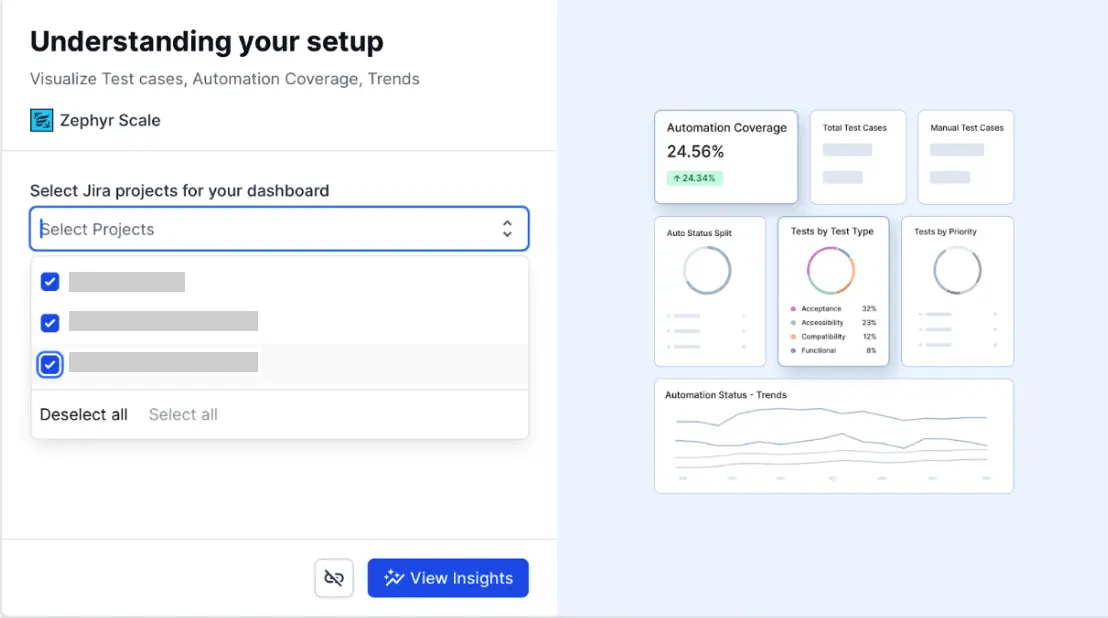Focus the Select Projects search field
Viewport: 1108px width, 618px height.
pyautogui.click(x=260, y=229)
